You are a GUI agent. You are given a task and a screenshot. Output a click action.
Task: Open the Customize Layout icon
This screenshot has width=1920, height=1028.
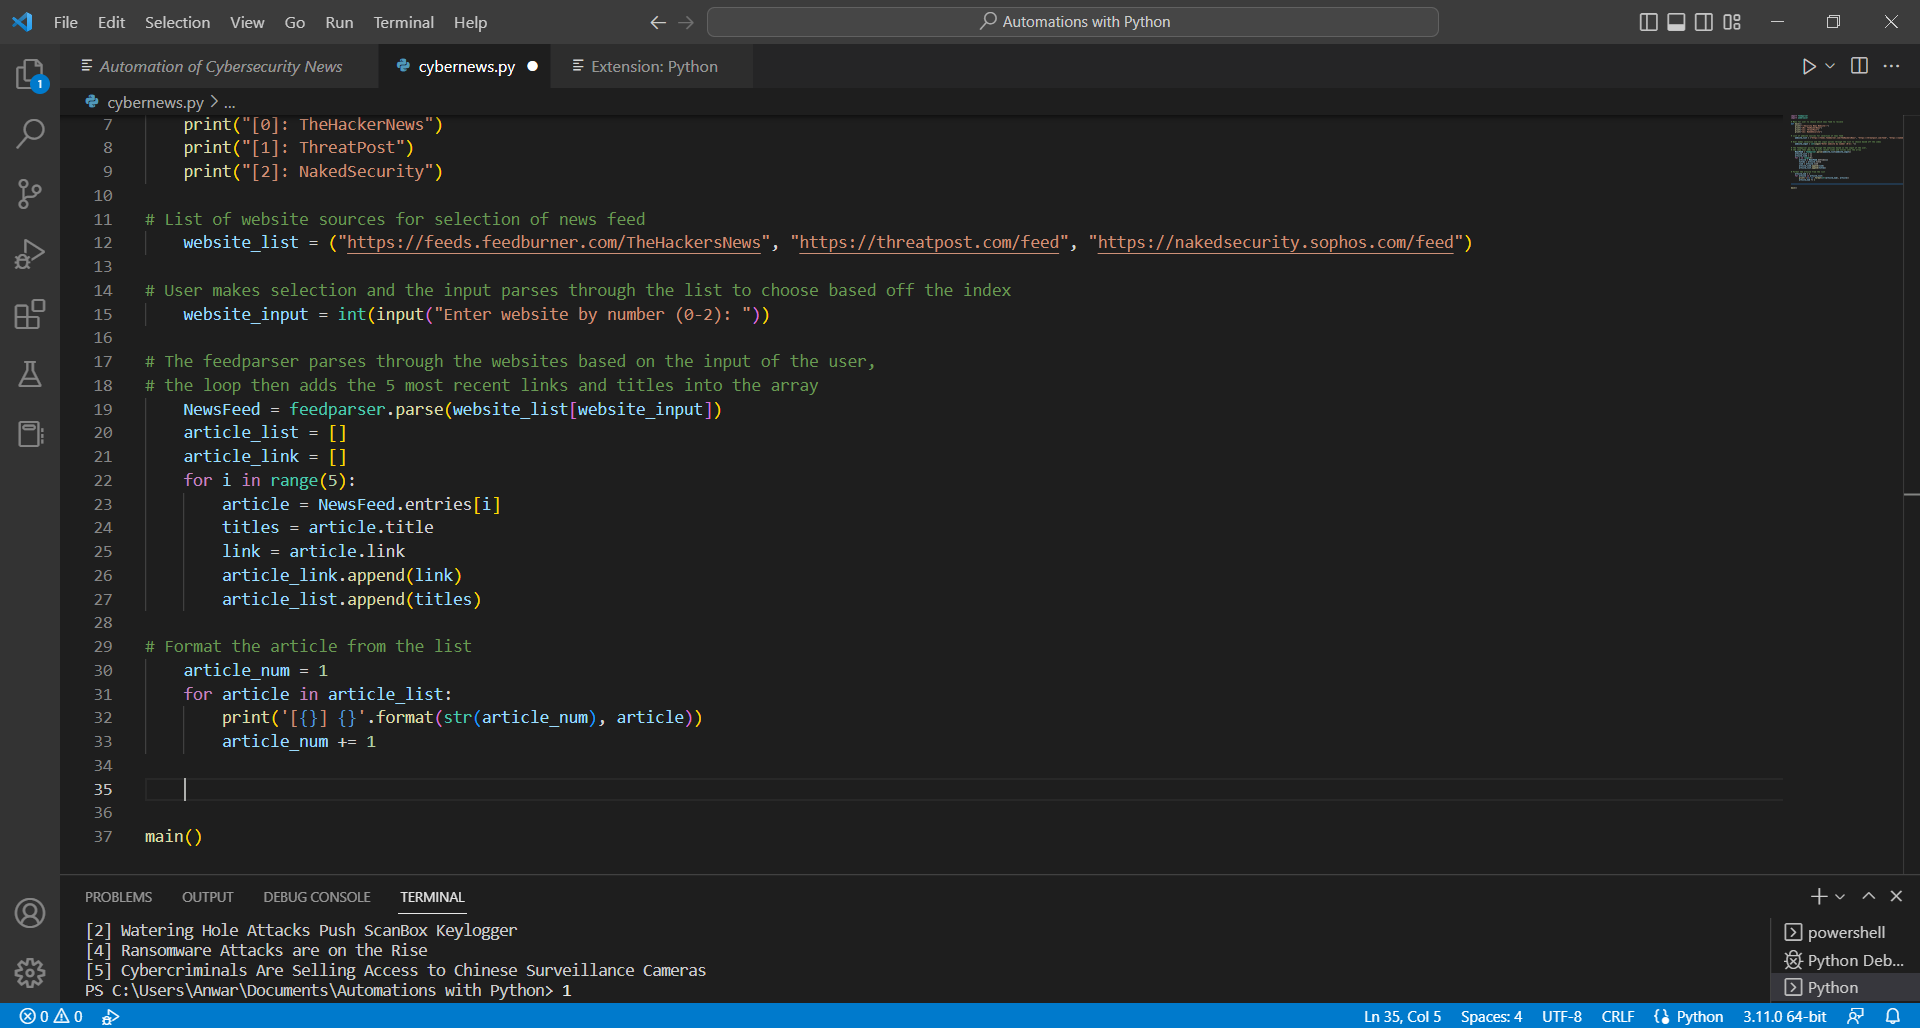click(x=1732, y=22)
